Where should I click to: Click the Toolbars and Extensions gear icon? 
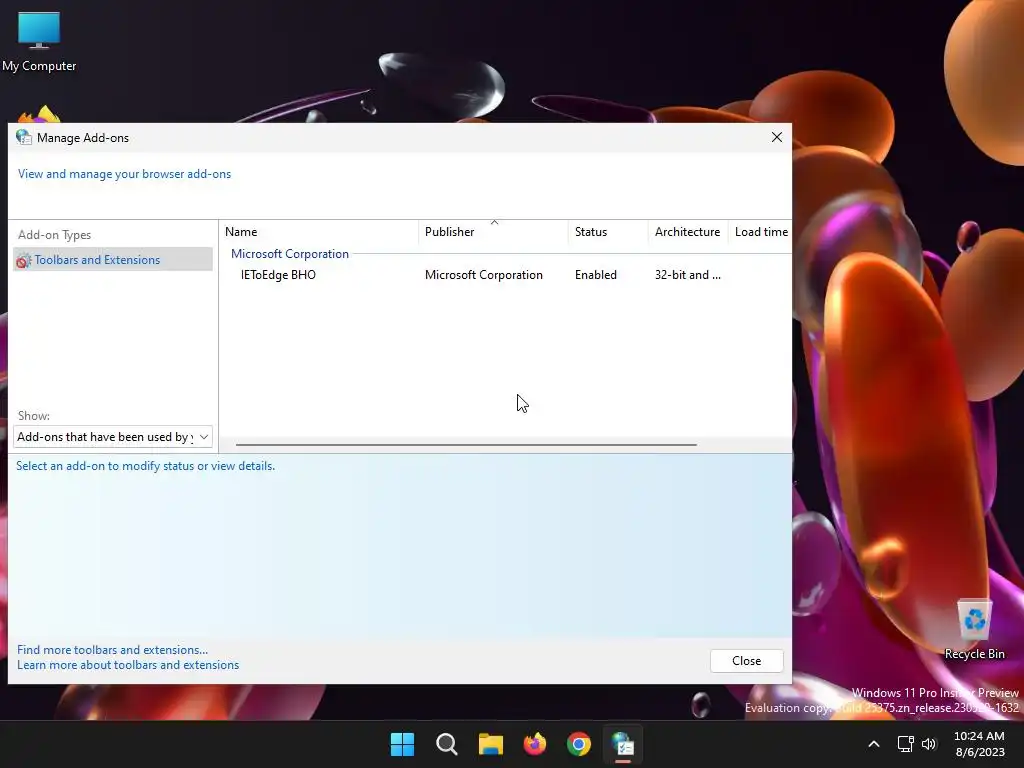click(x=24, y=260)
